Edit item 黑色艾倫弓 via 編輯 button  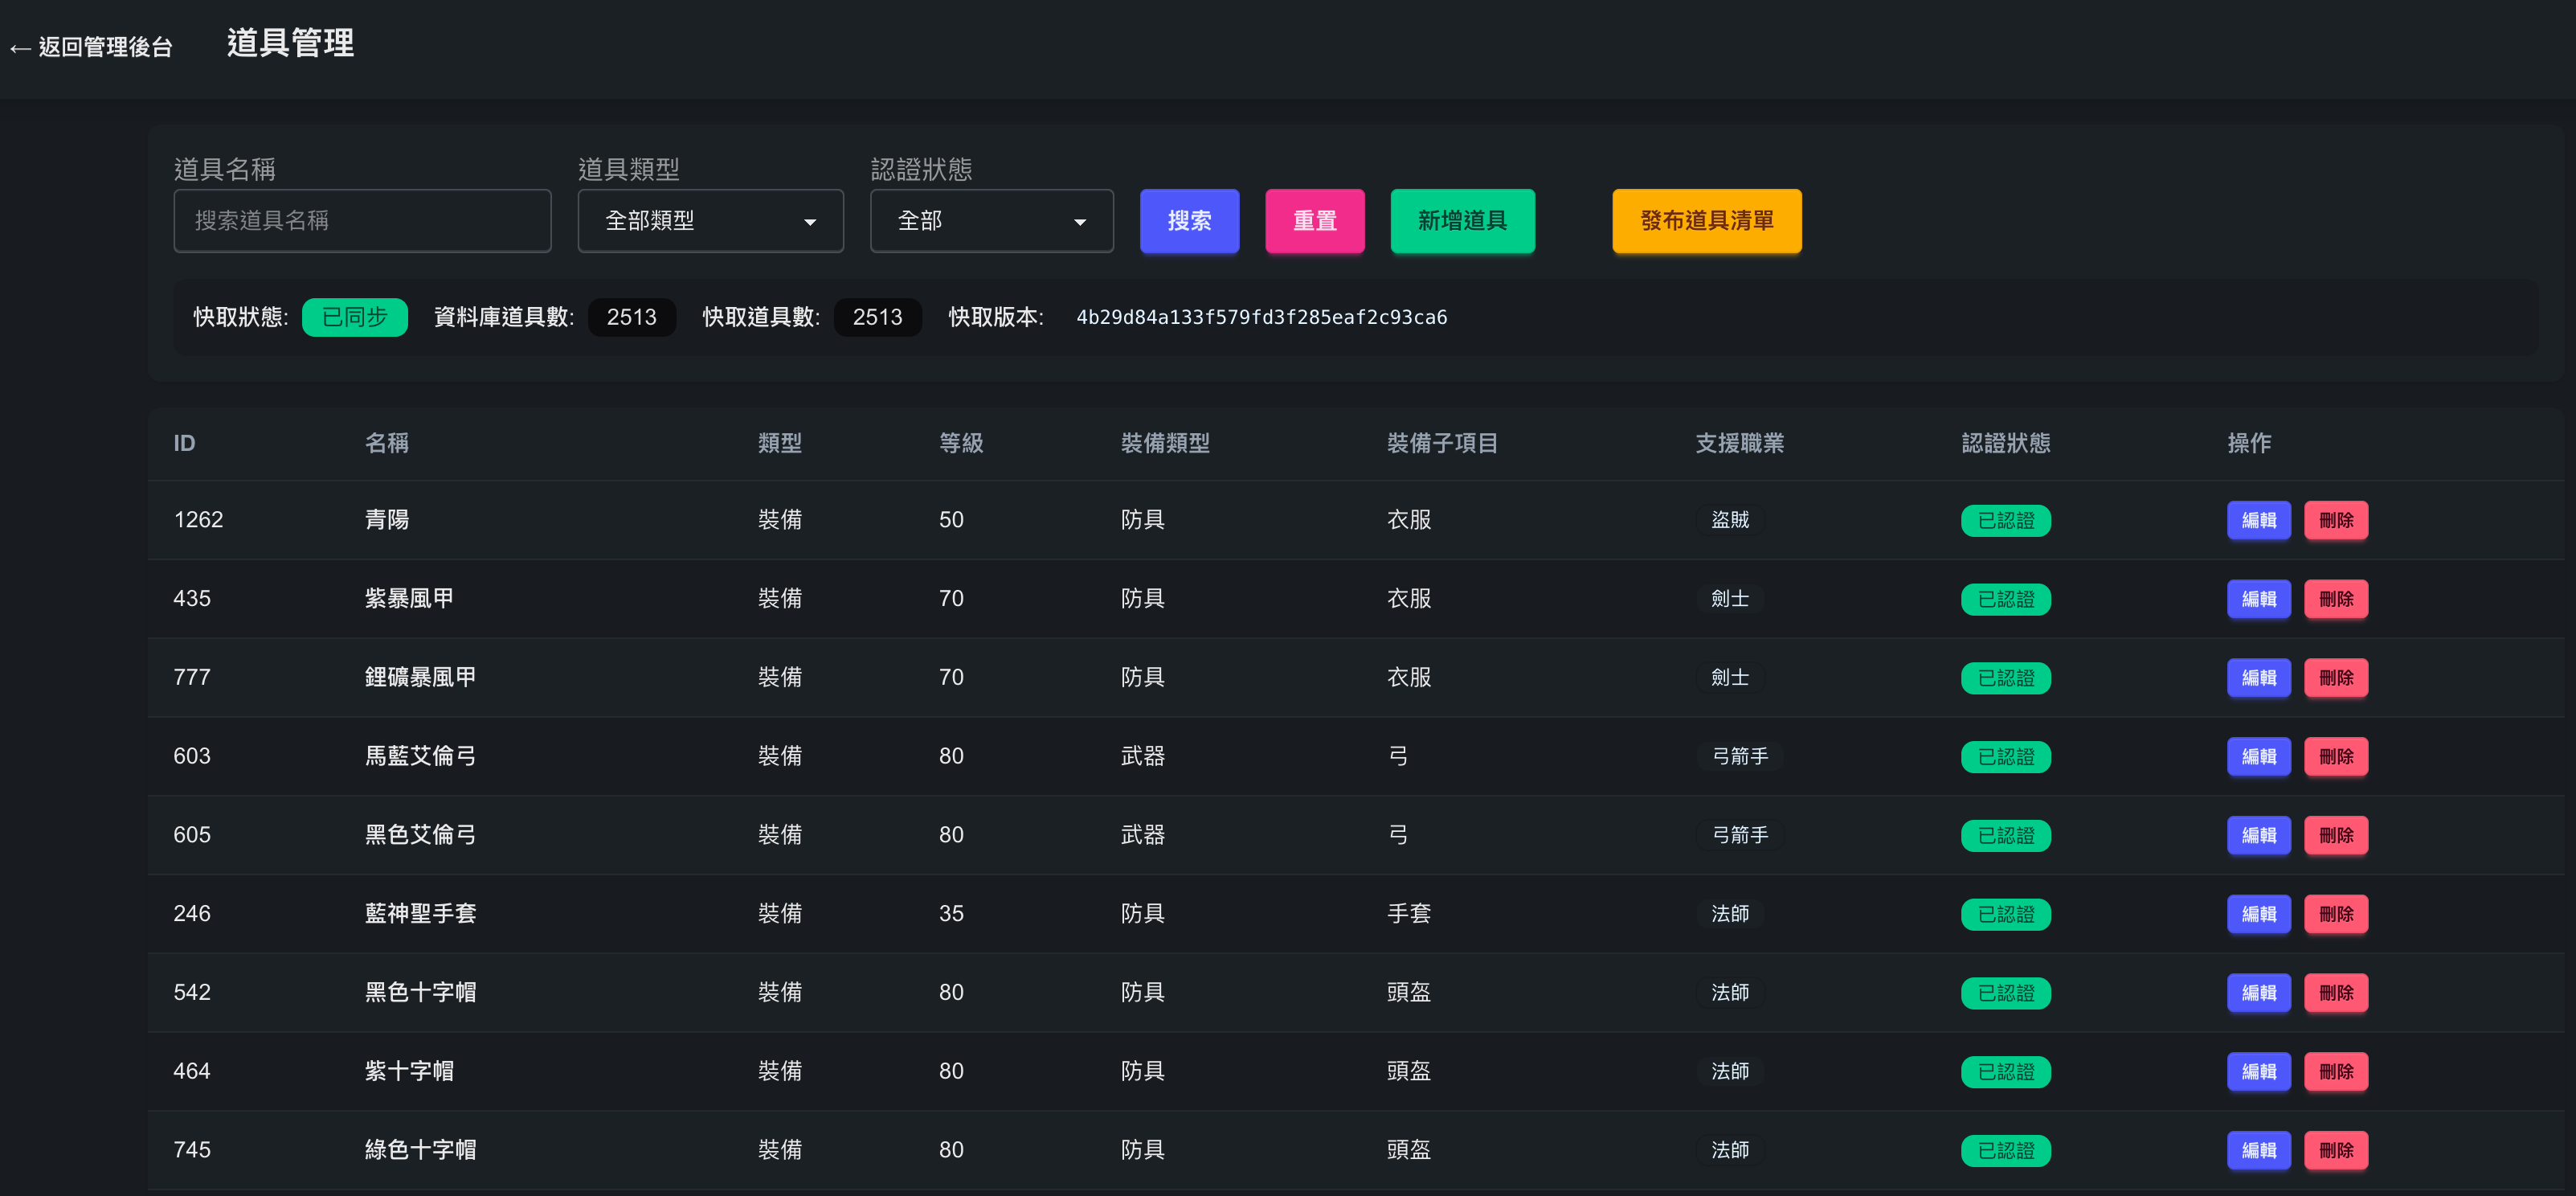click(2258, 835)
